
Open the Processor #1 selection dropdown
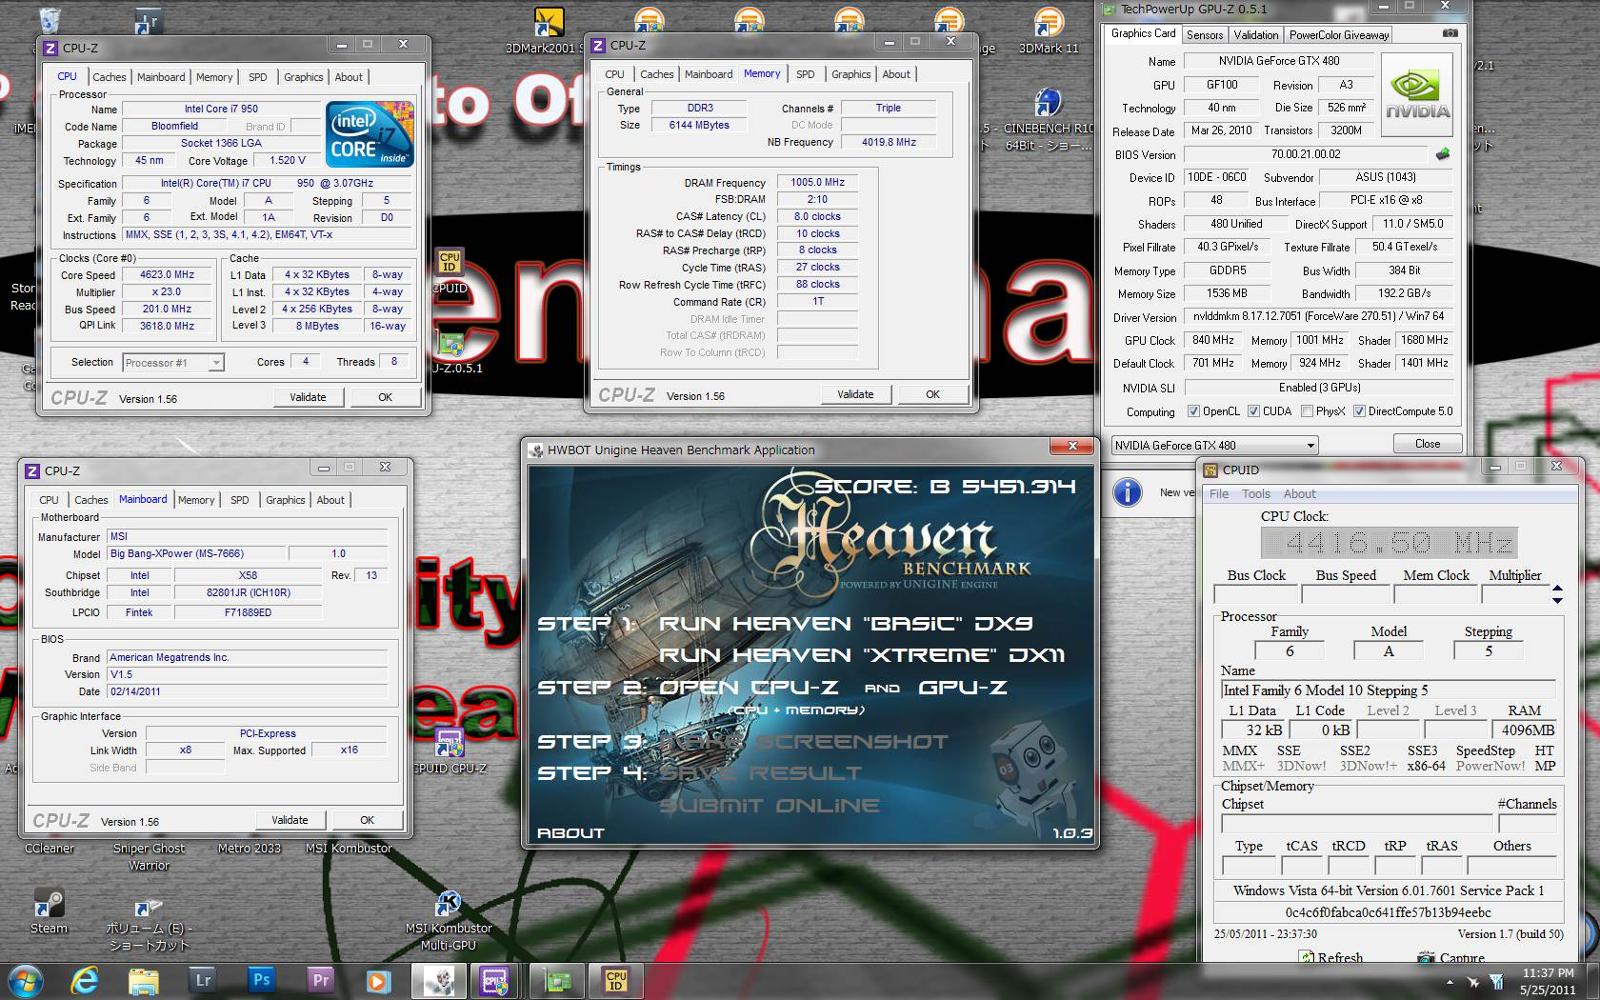point(173,363)
